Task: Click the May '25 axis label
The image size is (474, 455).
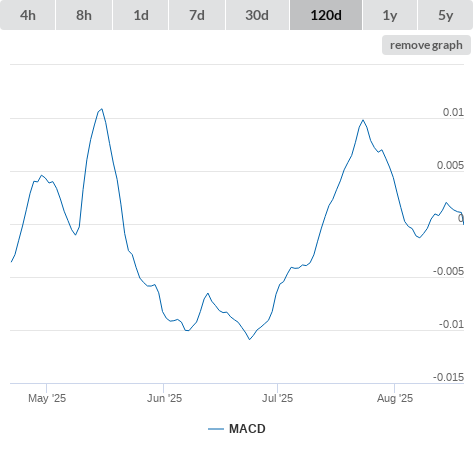Action: tap(47, 398)
